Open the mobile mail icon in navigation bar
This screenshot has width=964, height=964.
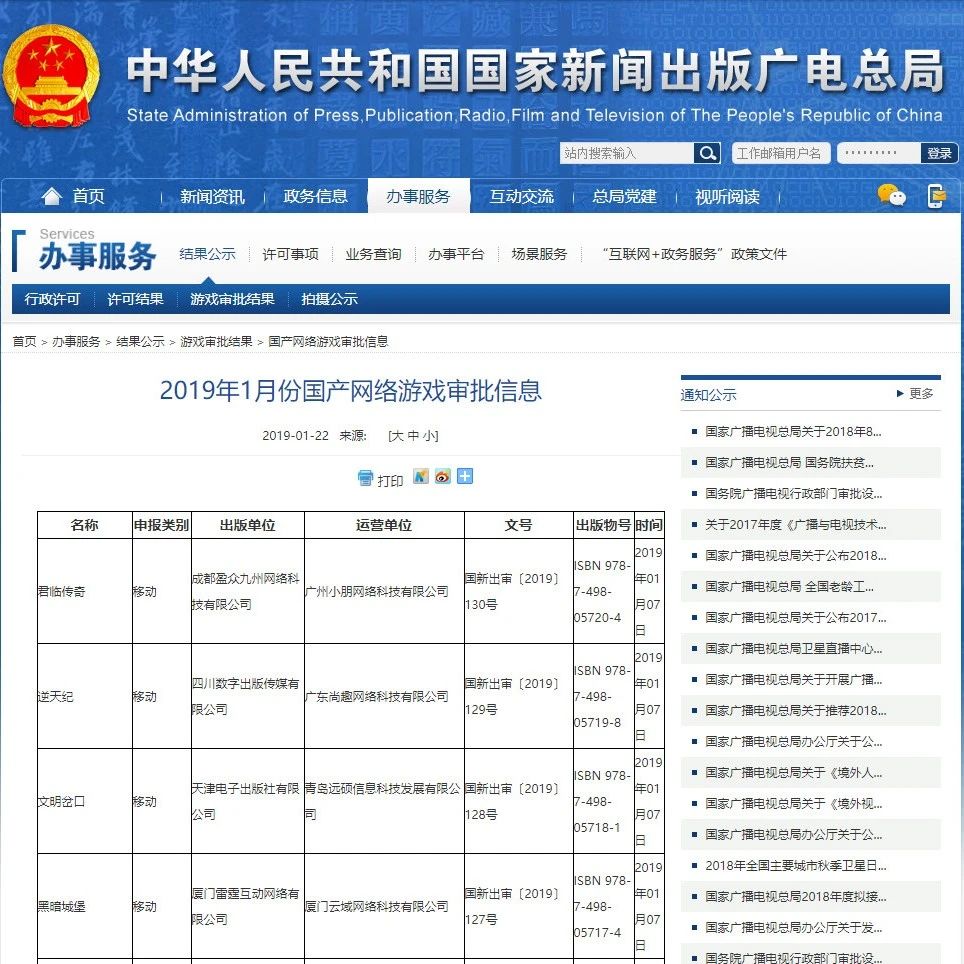(936, 196)
